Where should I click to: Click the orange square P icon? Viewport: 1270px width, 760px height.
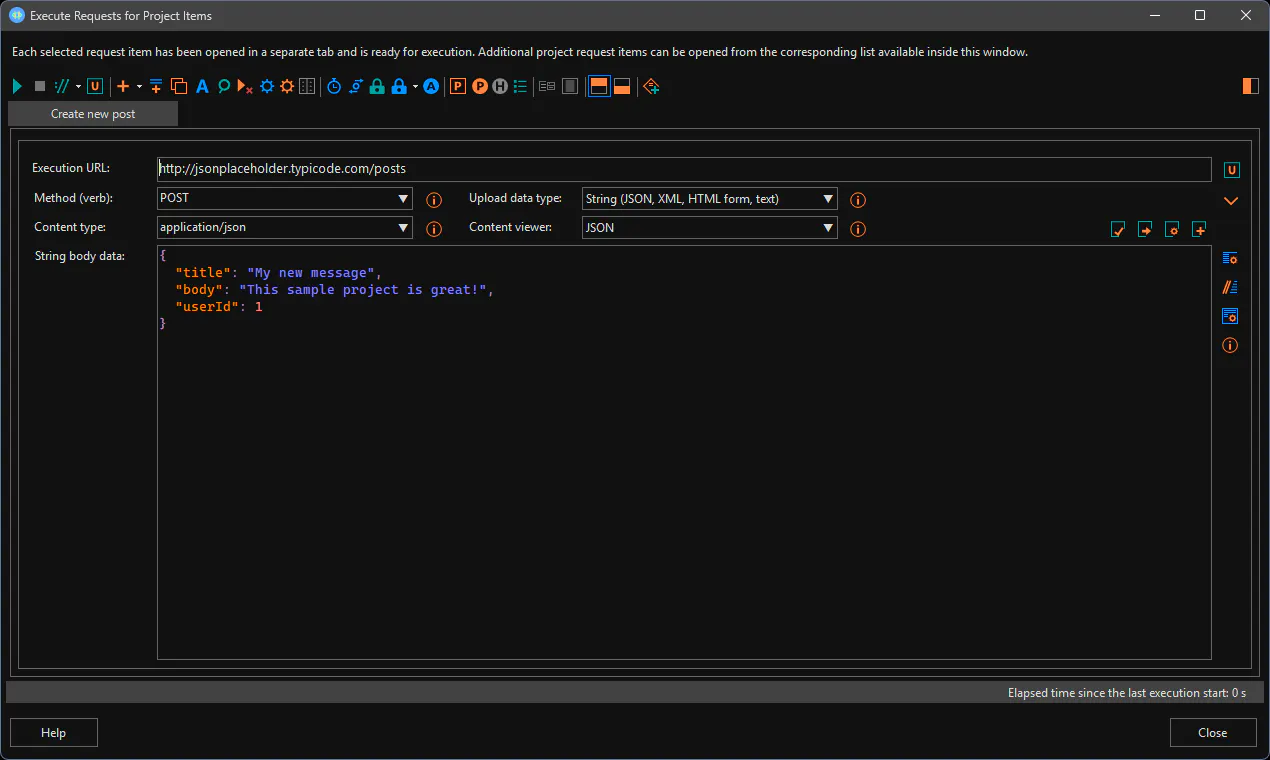[458, 87]
